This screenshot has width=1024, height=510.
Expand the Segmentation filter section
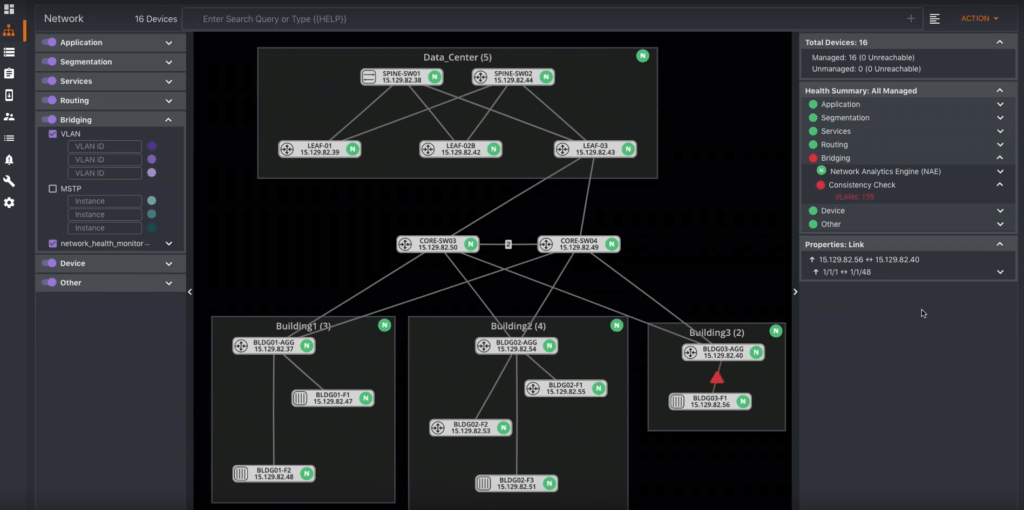pos(169,62)
